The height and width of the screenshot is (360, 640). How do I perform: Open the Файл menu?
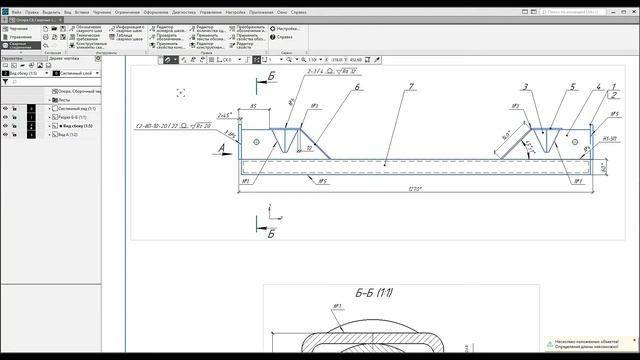click(x=17, y=12)
